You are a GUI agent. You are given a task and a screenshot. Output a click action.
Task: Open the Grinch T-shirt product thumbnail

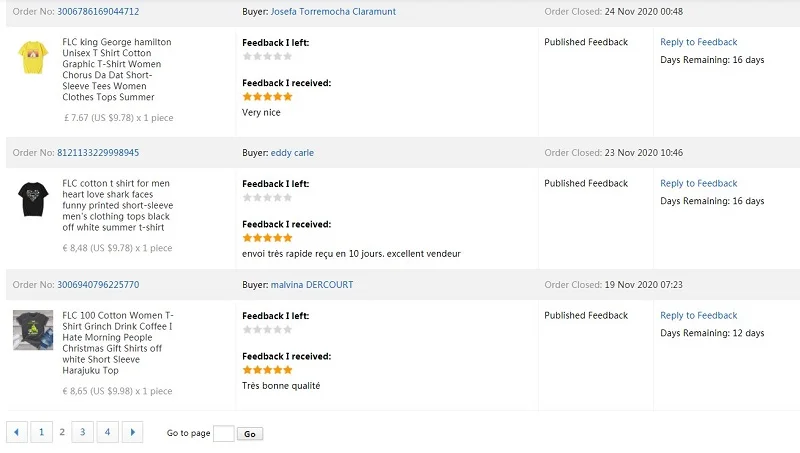[33, 330]
